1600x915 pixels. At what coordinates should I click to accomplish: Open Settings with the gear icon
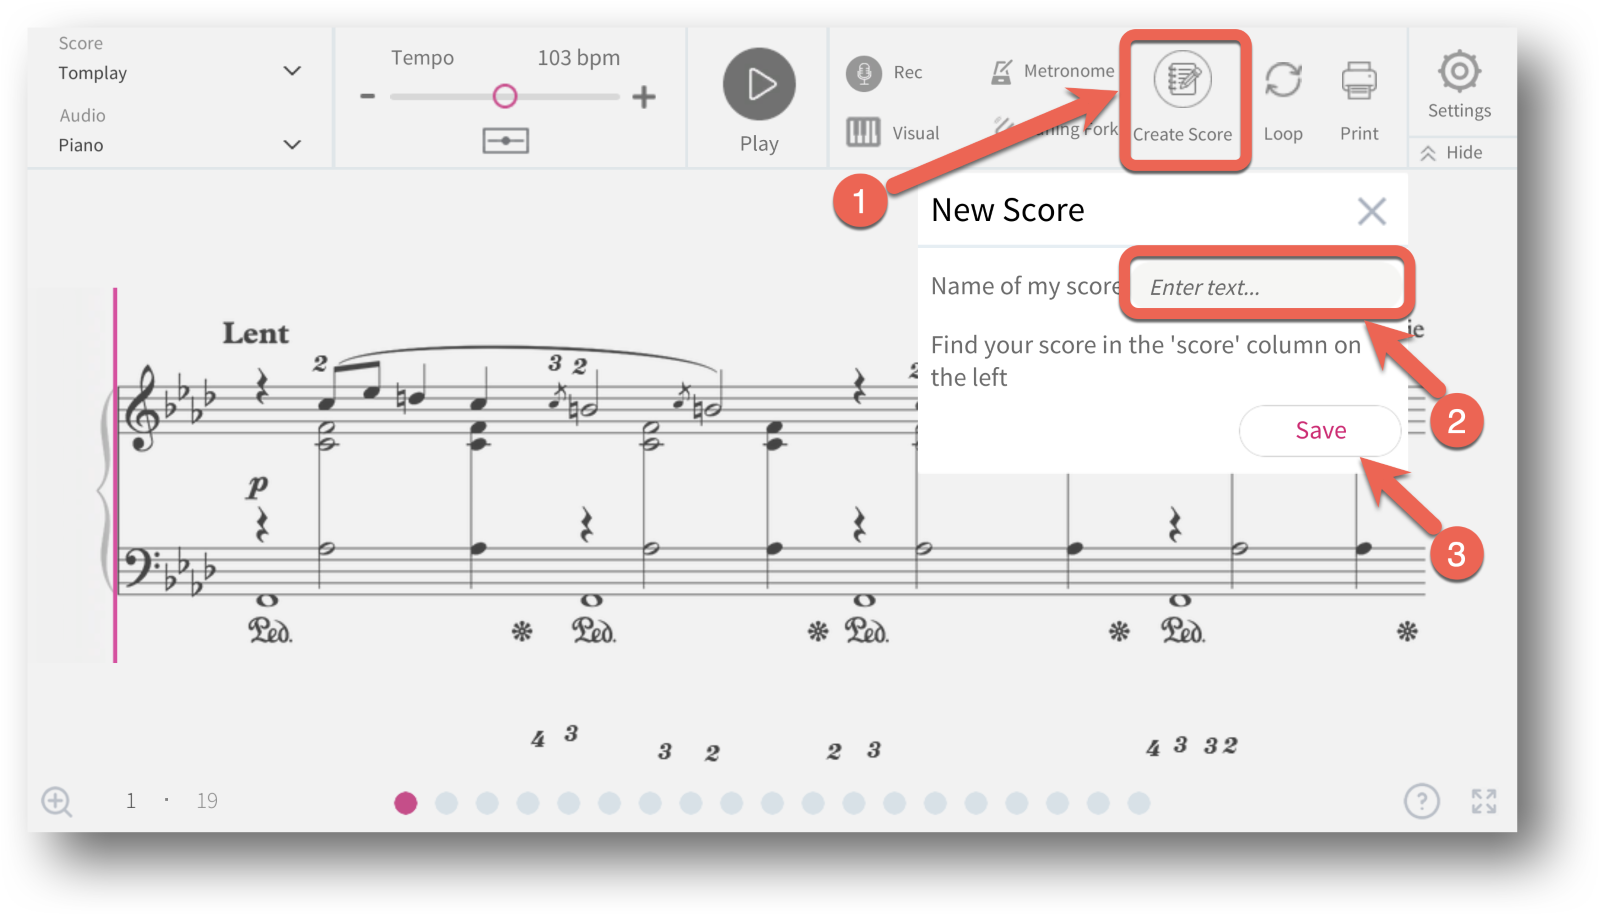coord(1459,71)
